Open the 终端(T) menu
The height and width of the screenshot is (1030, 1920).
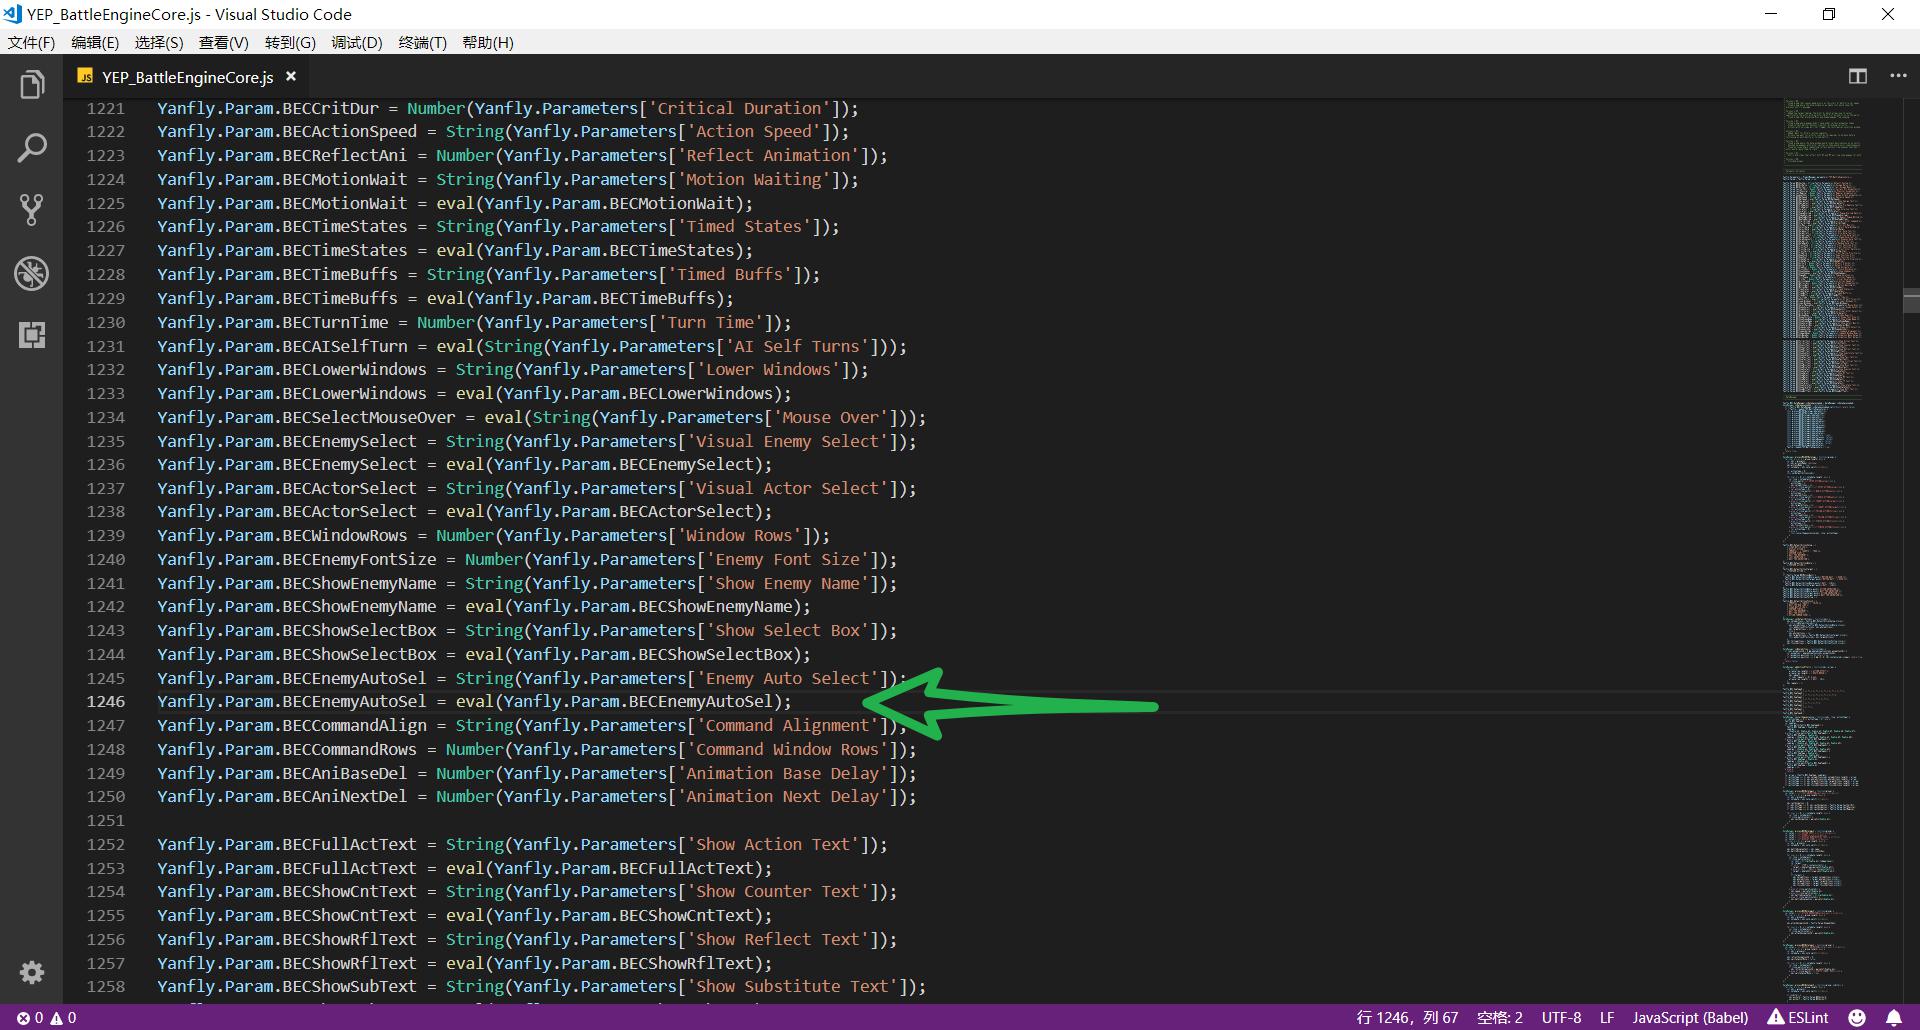click(423, 42)
